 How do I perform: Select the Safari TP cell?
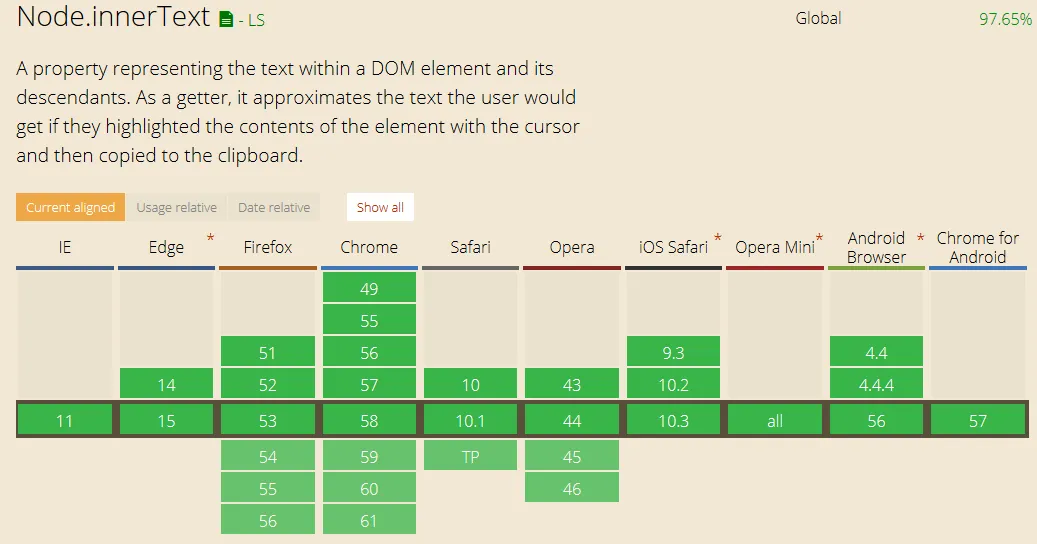coord(470,456)
